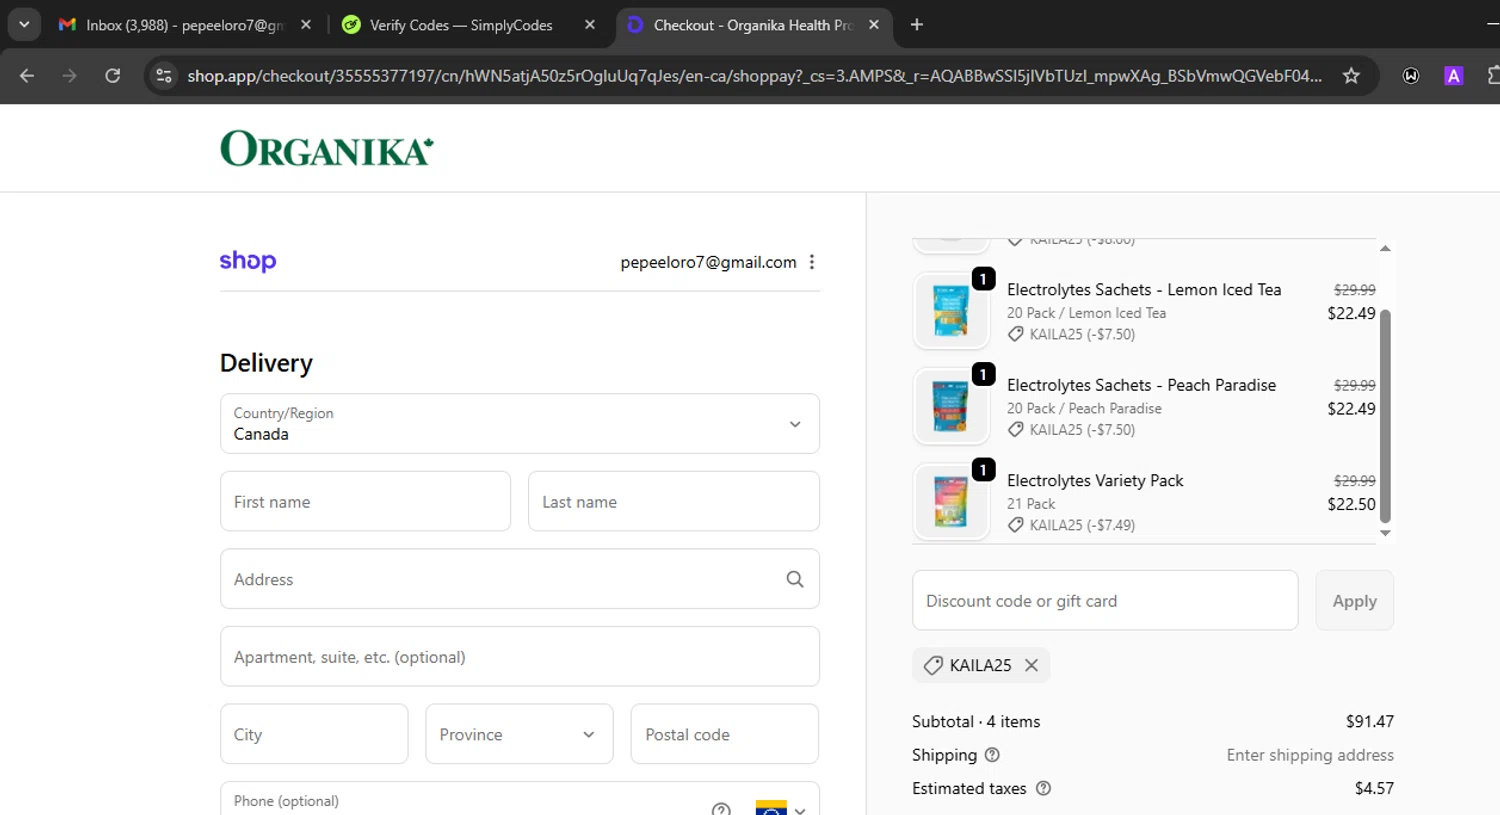The height and width of the screenshot is (815, 1500).
Task: Go back to previous page
Action: (27, 76)
